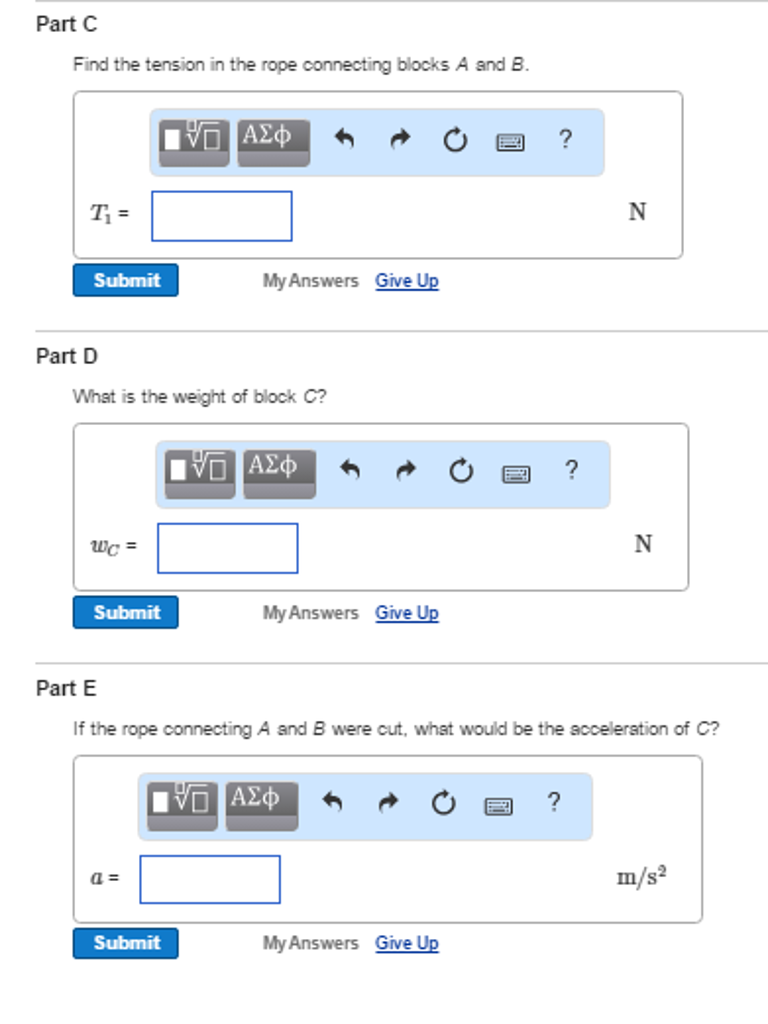This screenshot has height=1024, width=768.
Task: Submit the Part C tension answer
Action: (126, 281)
